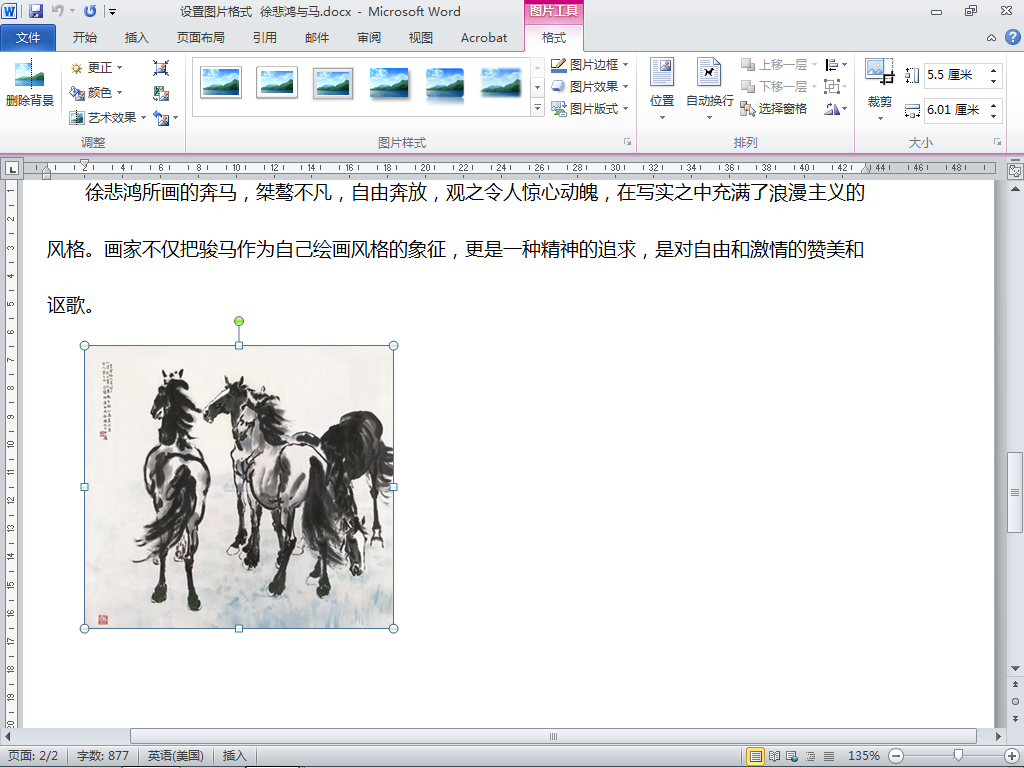Apply the fourth drop shadow picture style

click(x=389, y=83)
